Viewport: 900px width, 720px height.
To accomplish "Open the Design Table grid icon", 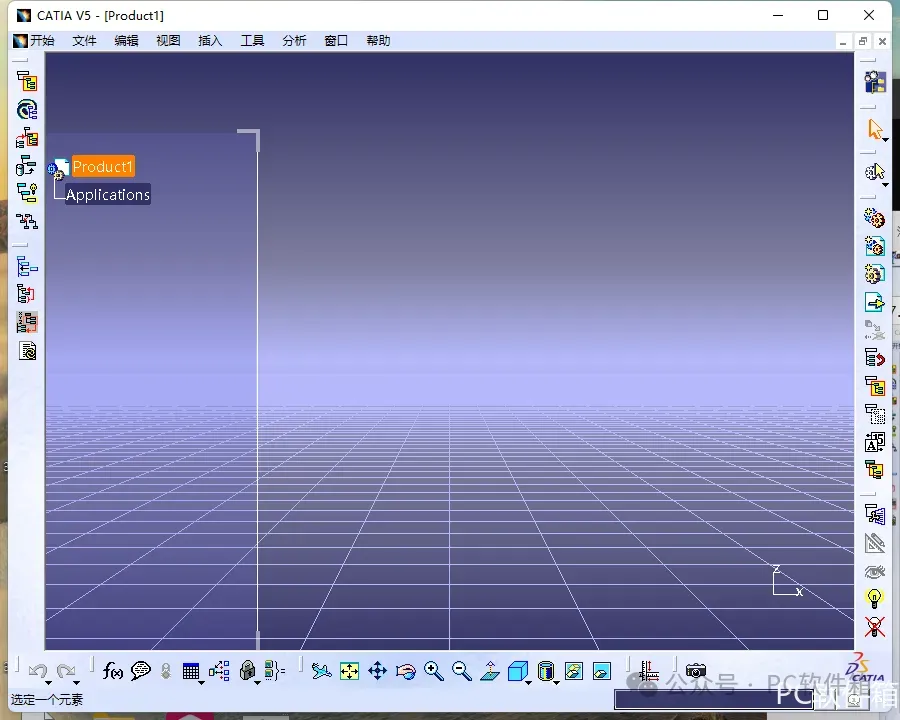I will point(191,671).
